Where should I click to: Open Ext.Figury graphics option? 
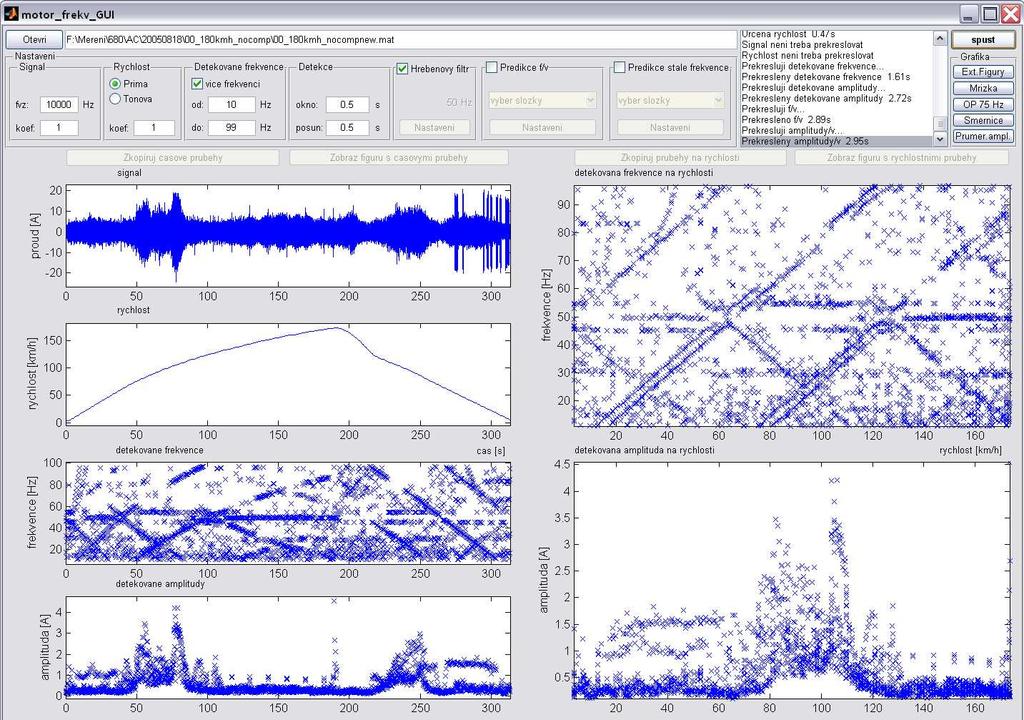pyautogui.click(x=983, y=72)
